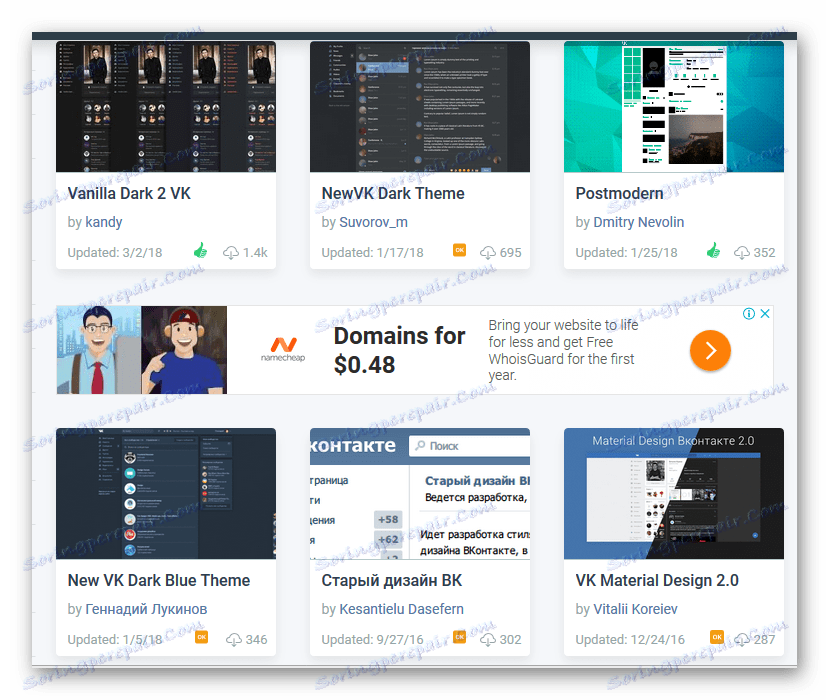Click the ad info icon
The height and width of the screenshot is (700, 829).
click(749, 314)
